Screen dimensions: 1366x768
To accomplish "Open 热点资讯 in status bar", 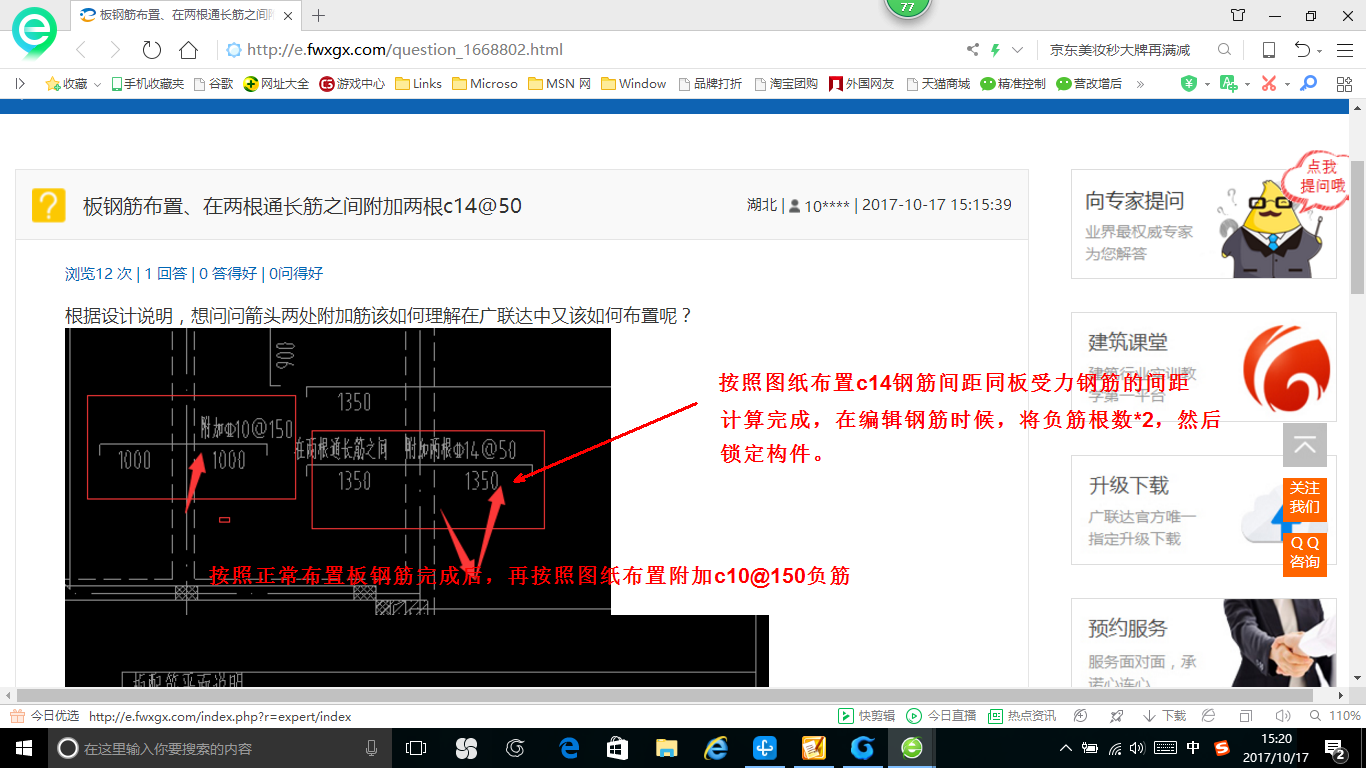I will 1022,716.
